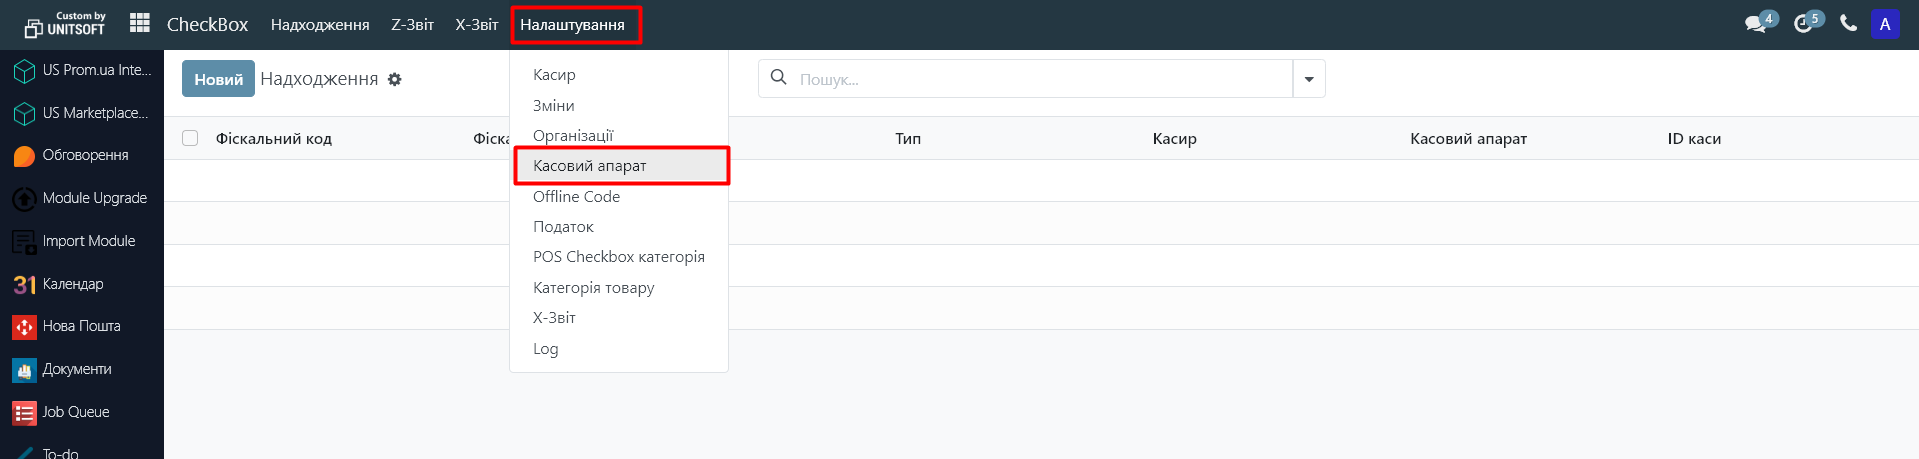This screenshot has height=459, width=1919.
Task: Open the Документи icon
Action: click(x=24, y=370)
